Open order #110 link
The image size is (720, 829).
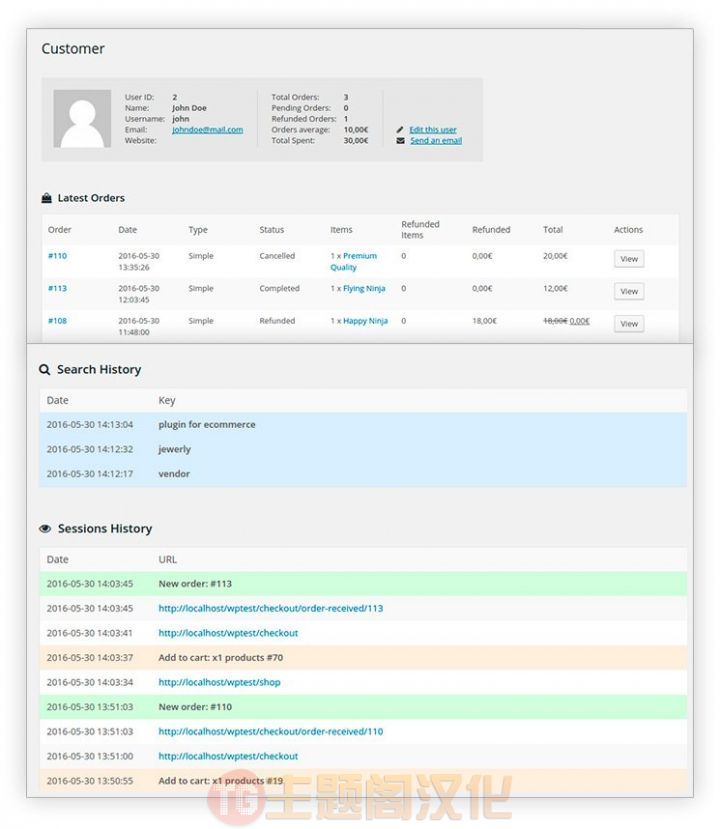pos(57,256)
